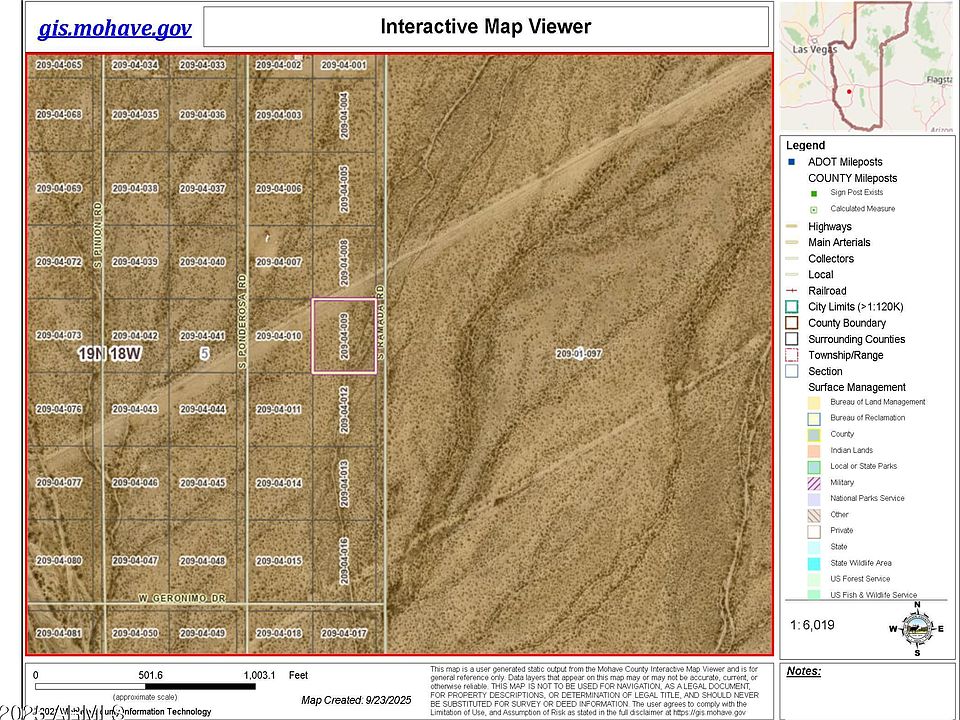Select highlighted parcel 209-04-009
Viewport: 960px width, 720px height.
[344, 336]
